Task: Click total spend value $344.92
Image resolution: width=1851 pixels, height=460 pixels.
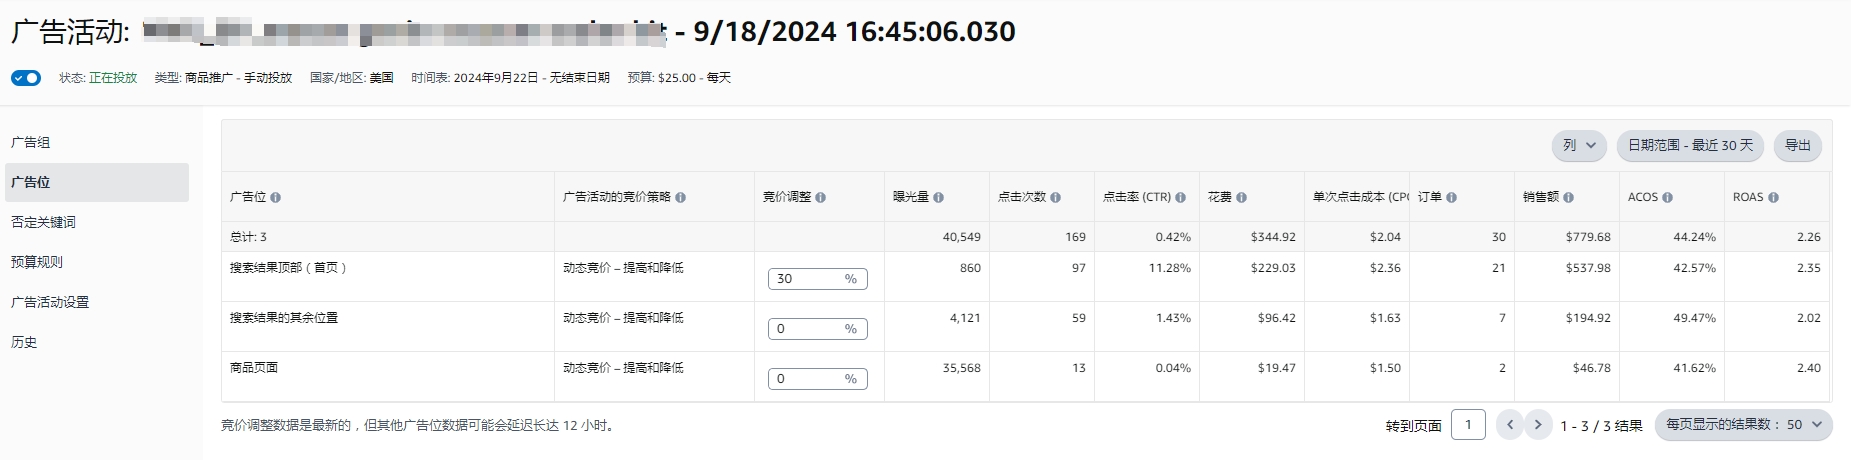Action: 1273,237
